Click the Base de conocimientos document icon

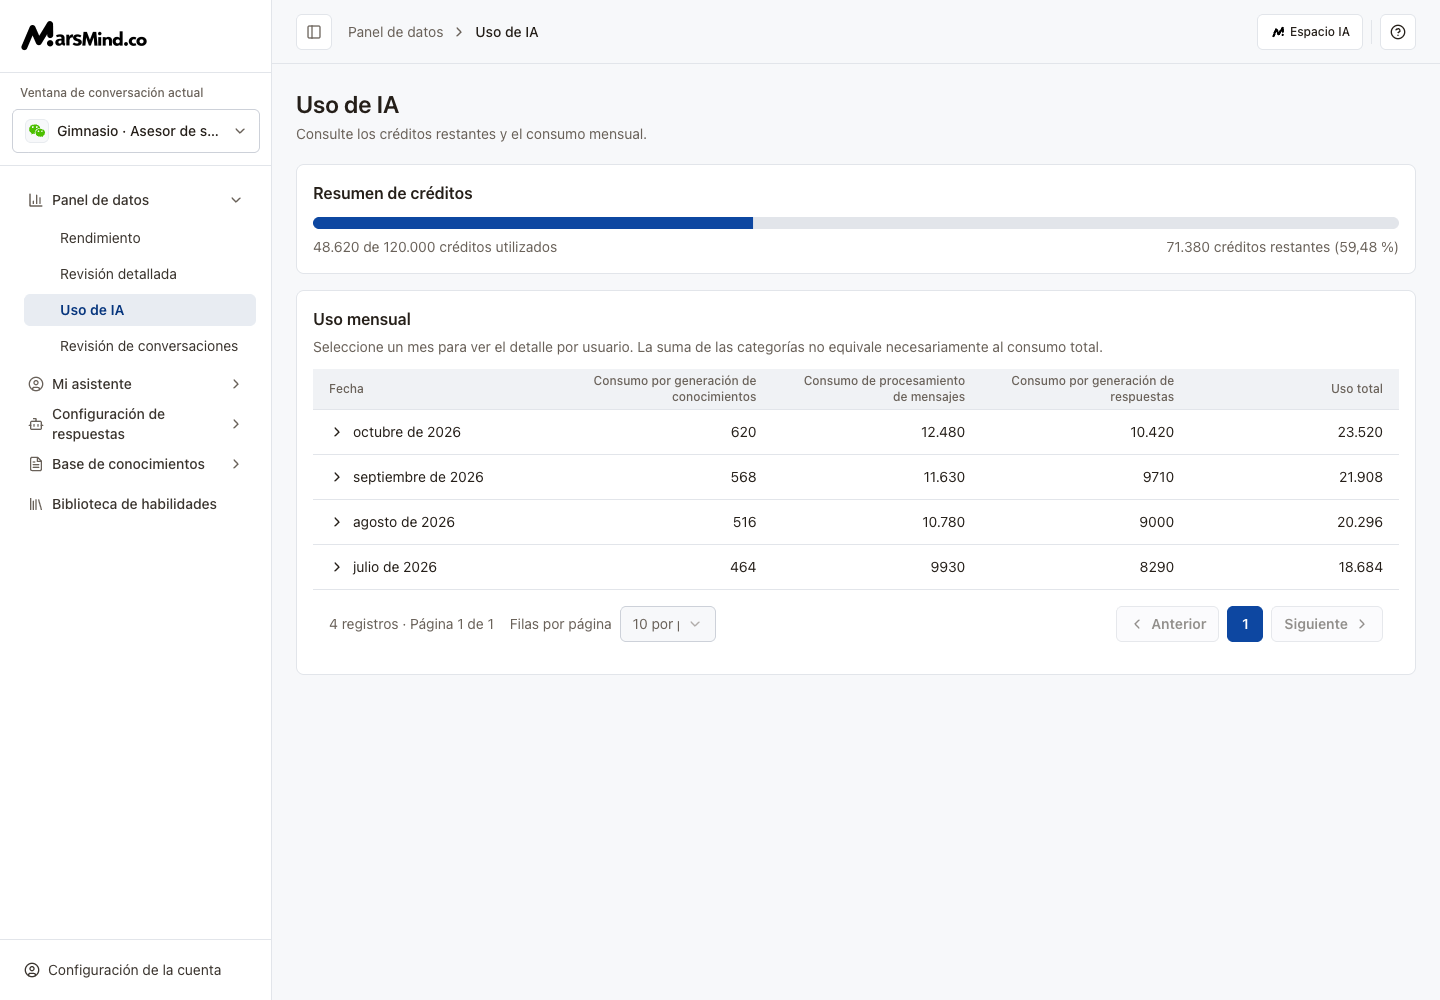pos(36,464)
